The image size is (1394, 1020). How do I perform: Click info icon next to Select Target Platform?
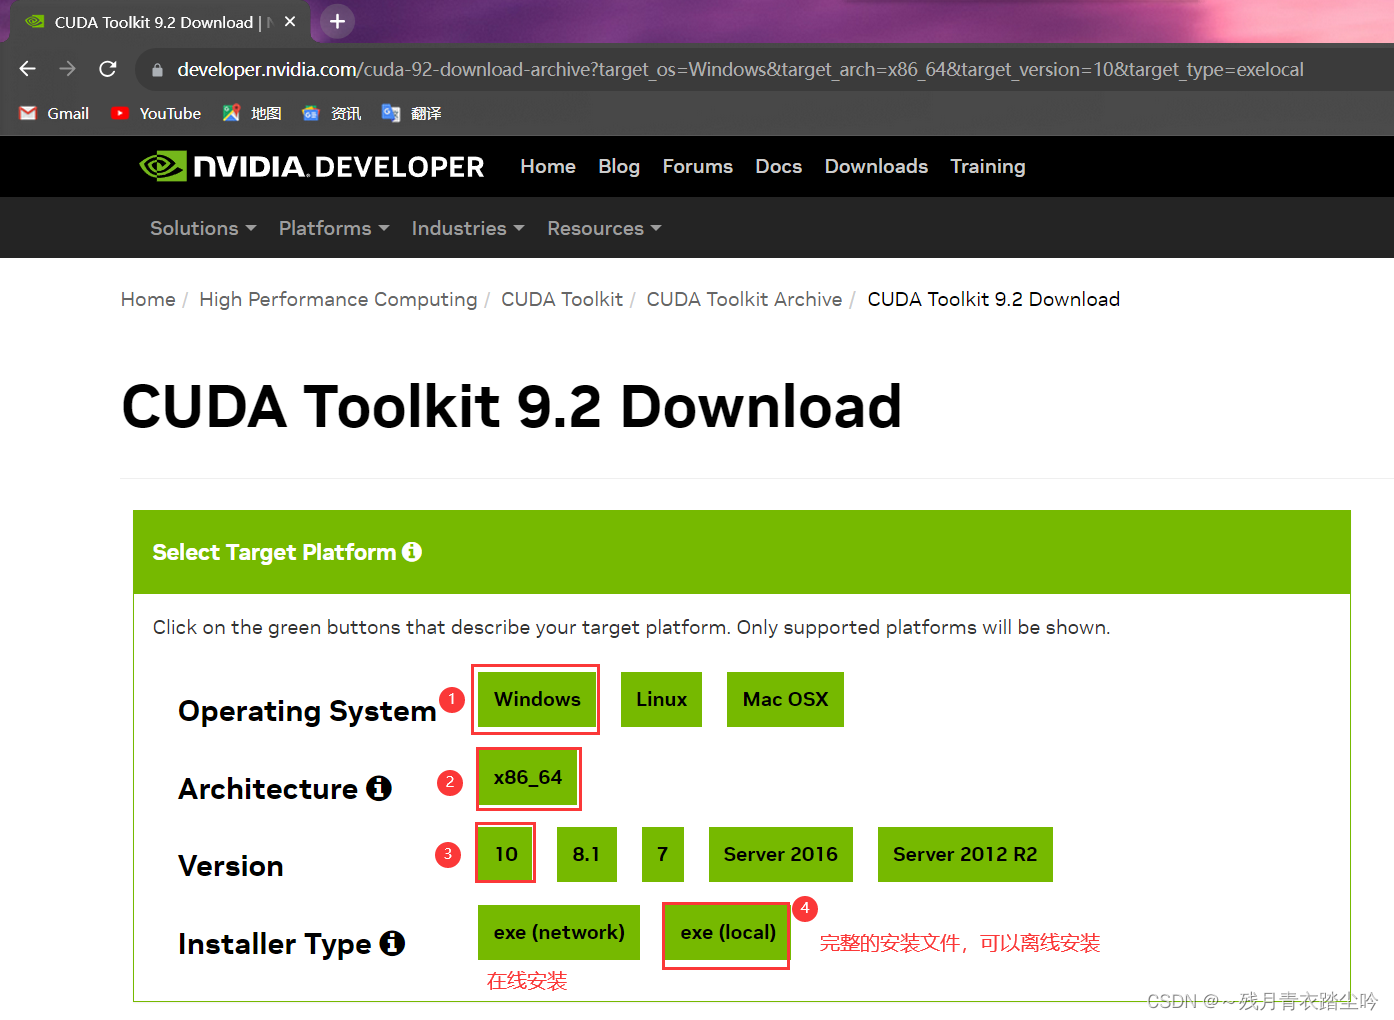point(412,552)
